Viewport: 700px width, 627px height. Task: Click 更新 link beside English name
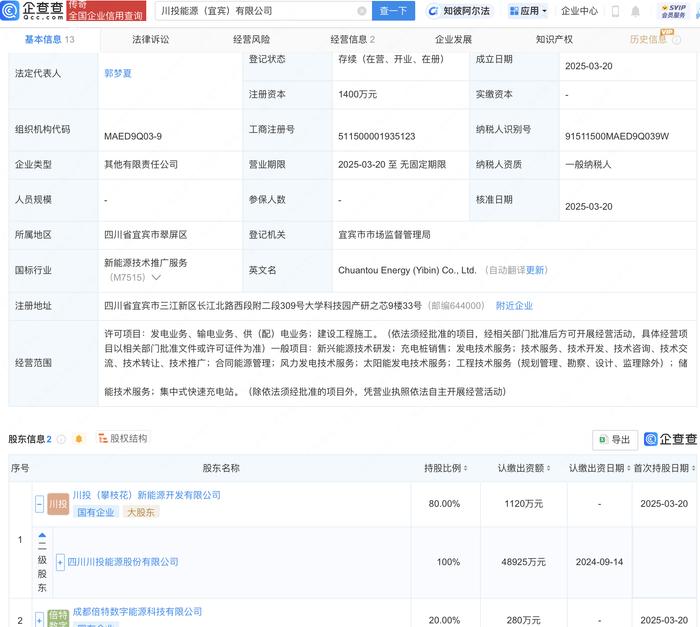[535, 270]
